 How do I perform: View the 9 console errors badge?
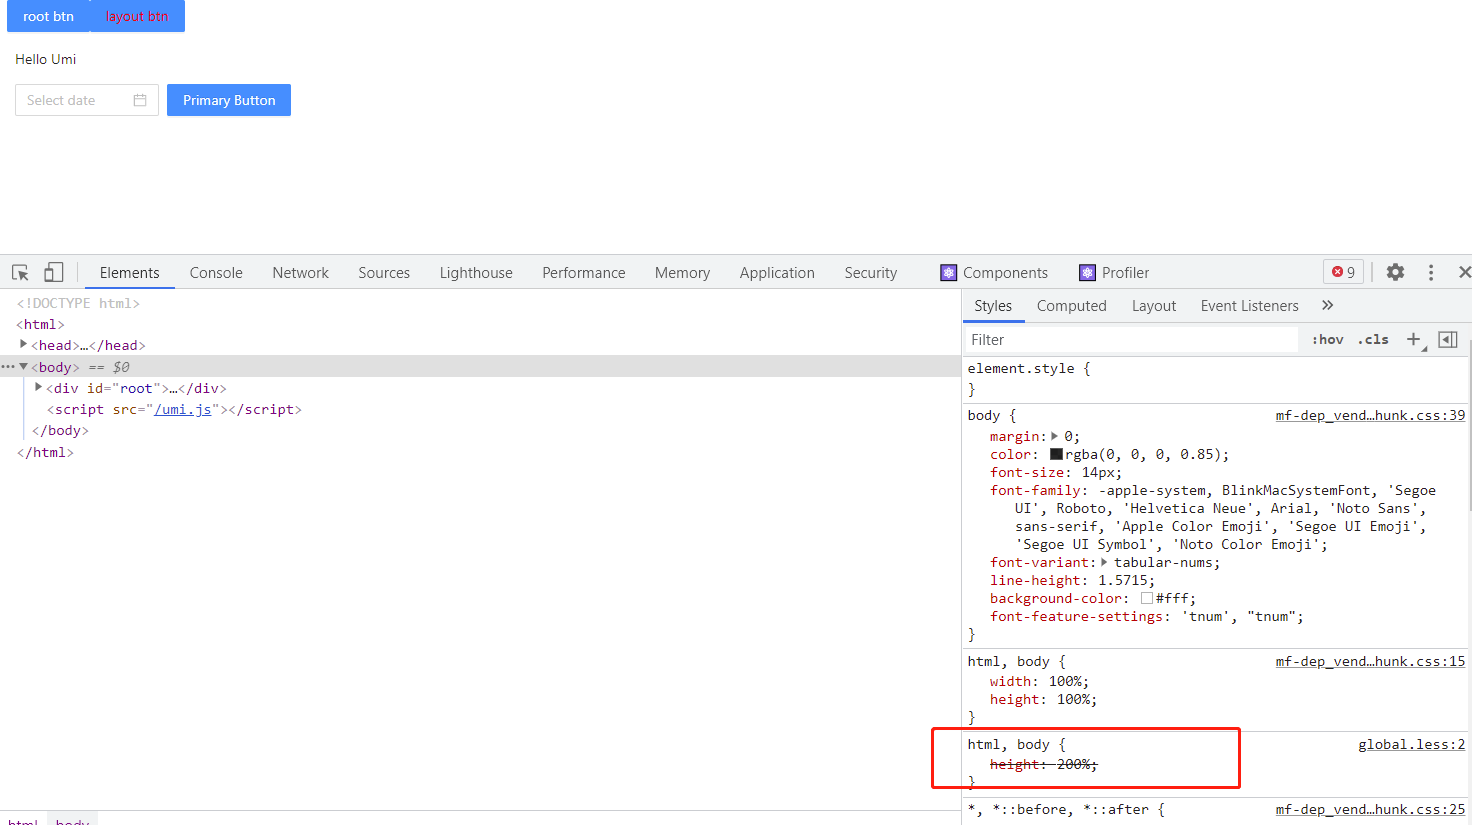1343,271
